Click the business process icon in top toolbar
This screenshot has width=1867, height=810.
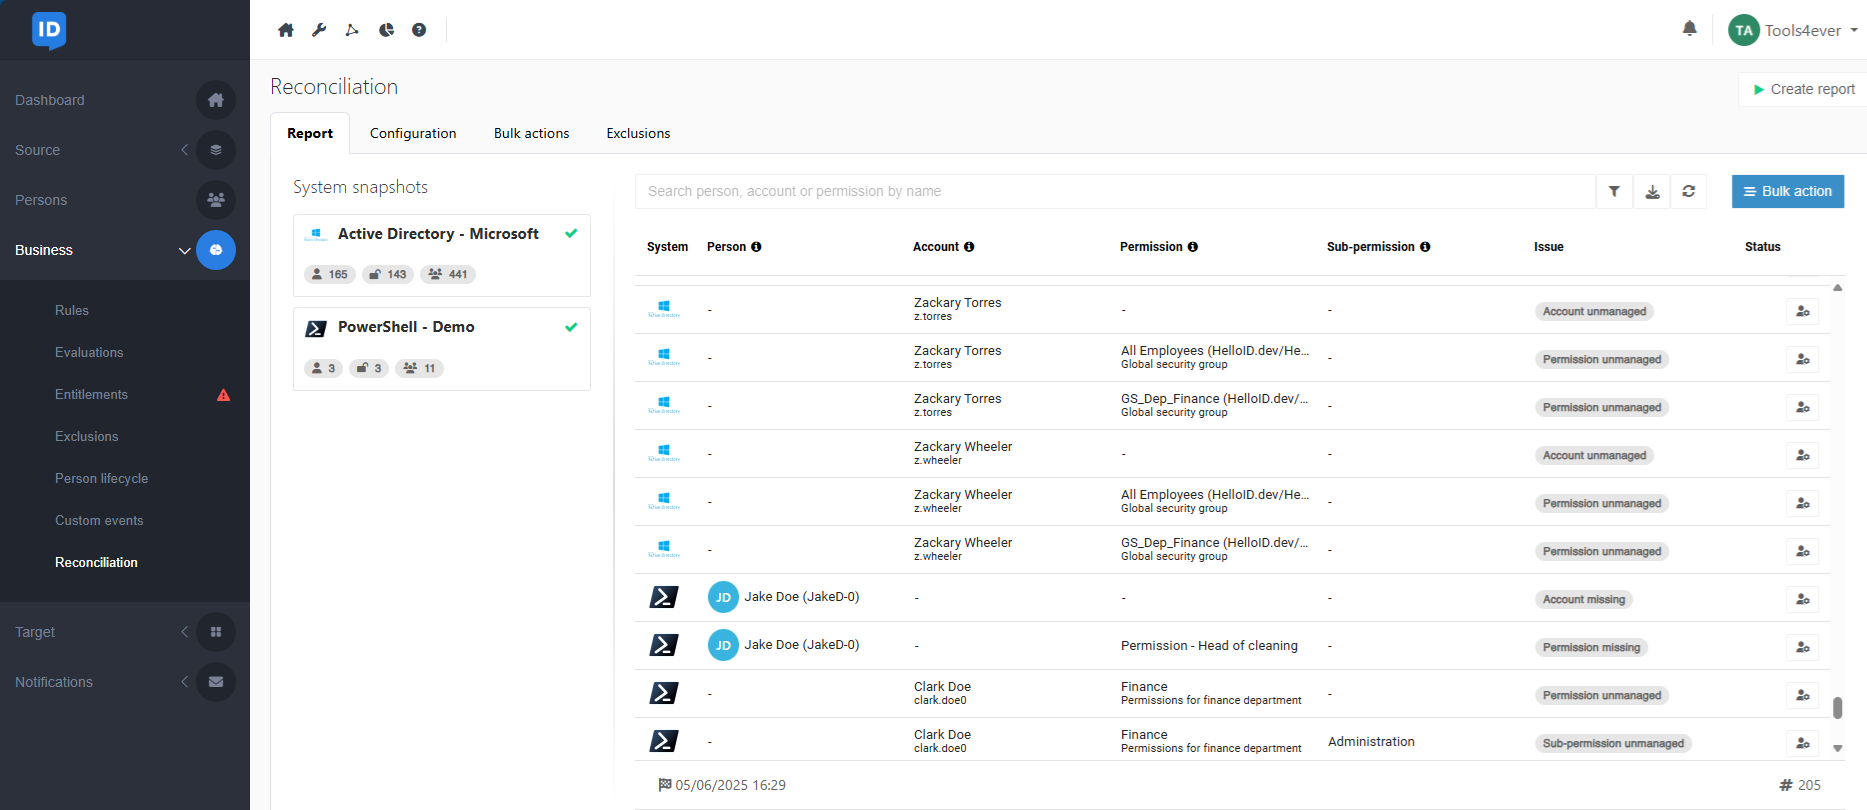pyautogui.click(x=352, y=30)
